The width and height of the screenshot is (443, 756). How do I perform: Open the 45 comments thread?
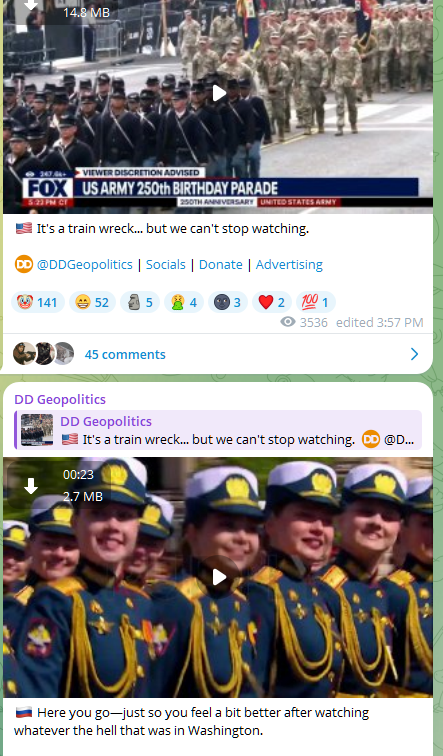[125, 354]
